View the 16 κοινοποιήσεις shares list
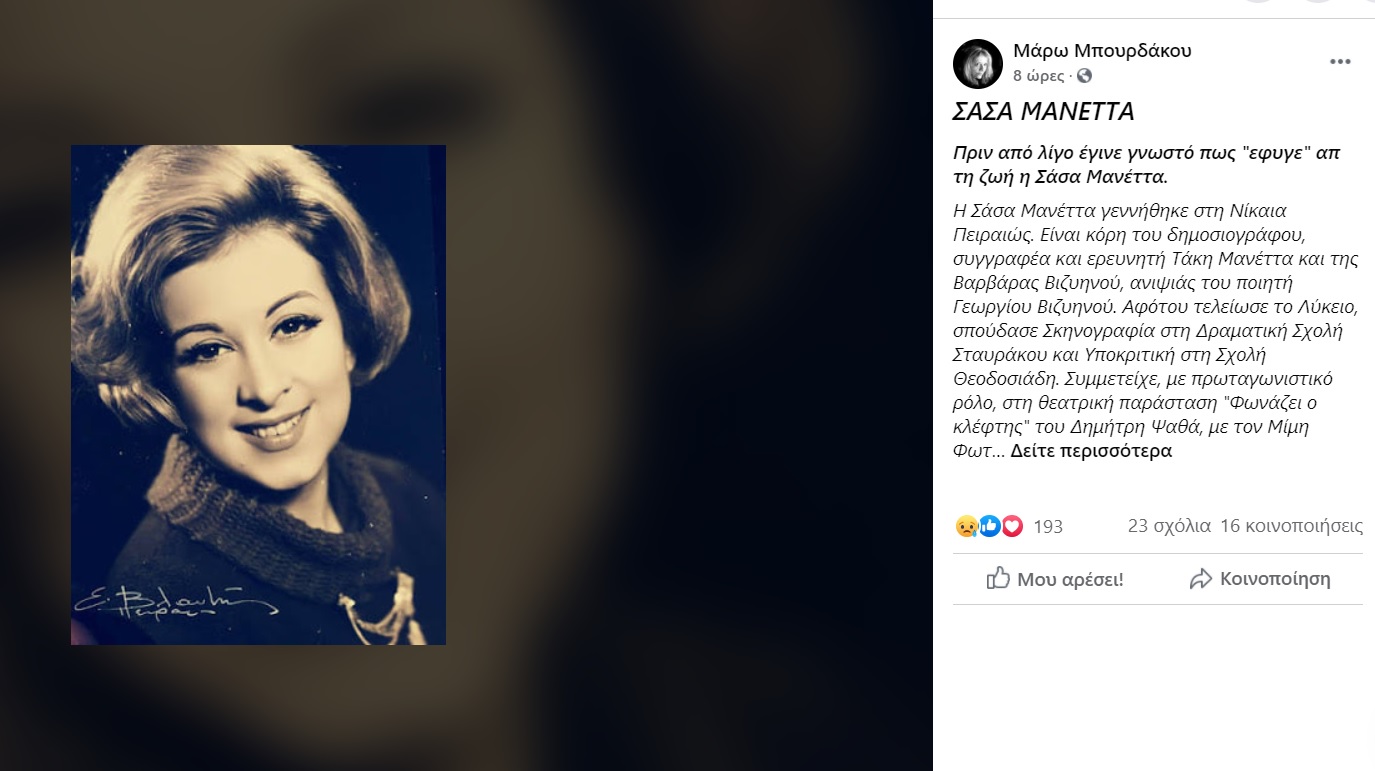The width and height of the screenshot is (1375, 771). (1292, 526)
